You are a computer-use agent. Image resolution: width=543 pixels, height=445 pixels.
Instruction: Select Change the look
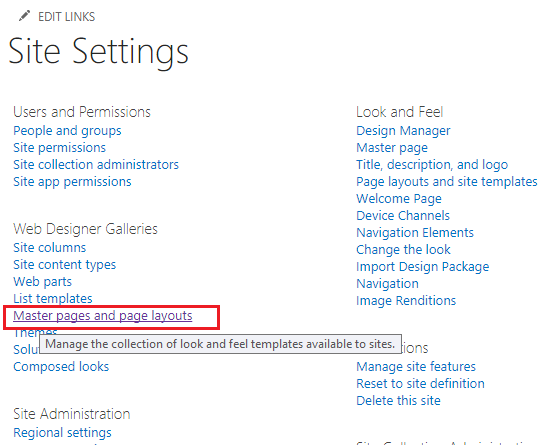403,250
